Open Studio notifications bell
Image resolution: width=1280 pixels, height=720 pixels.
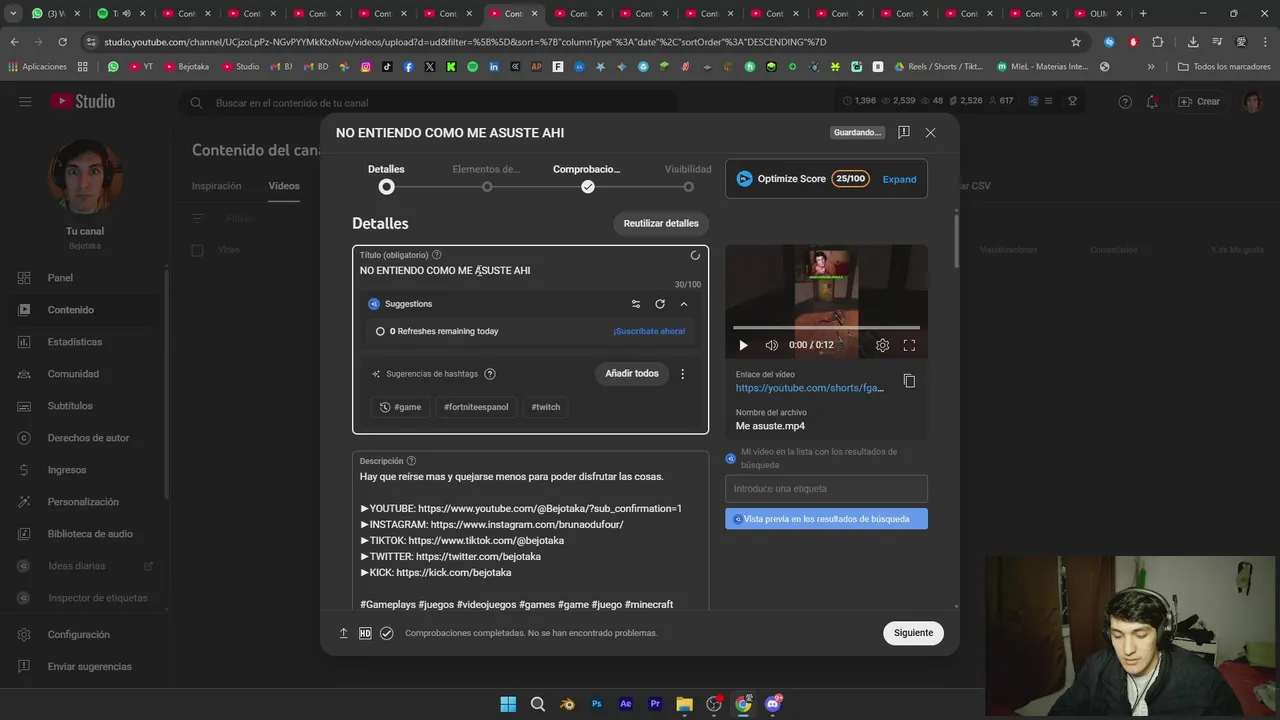pyautogui.click(x=1152, y=102)
